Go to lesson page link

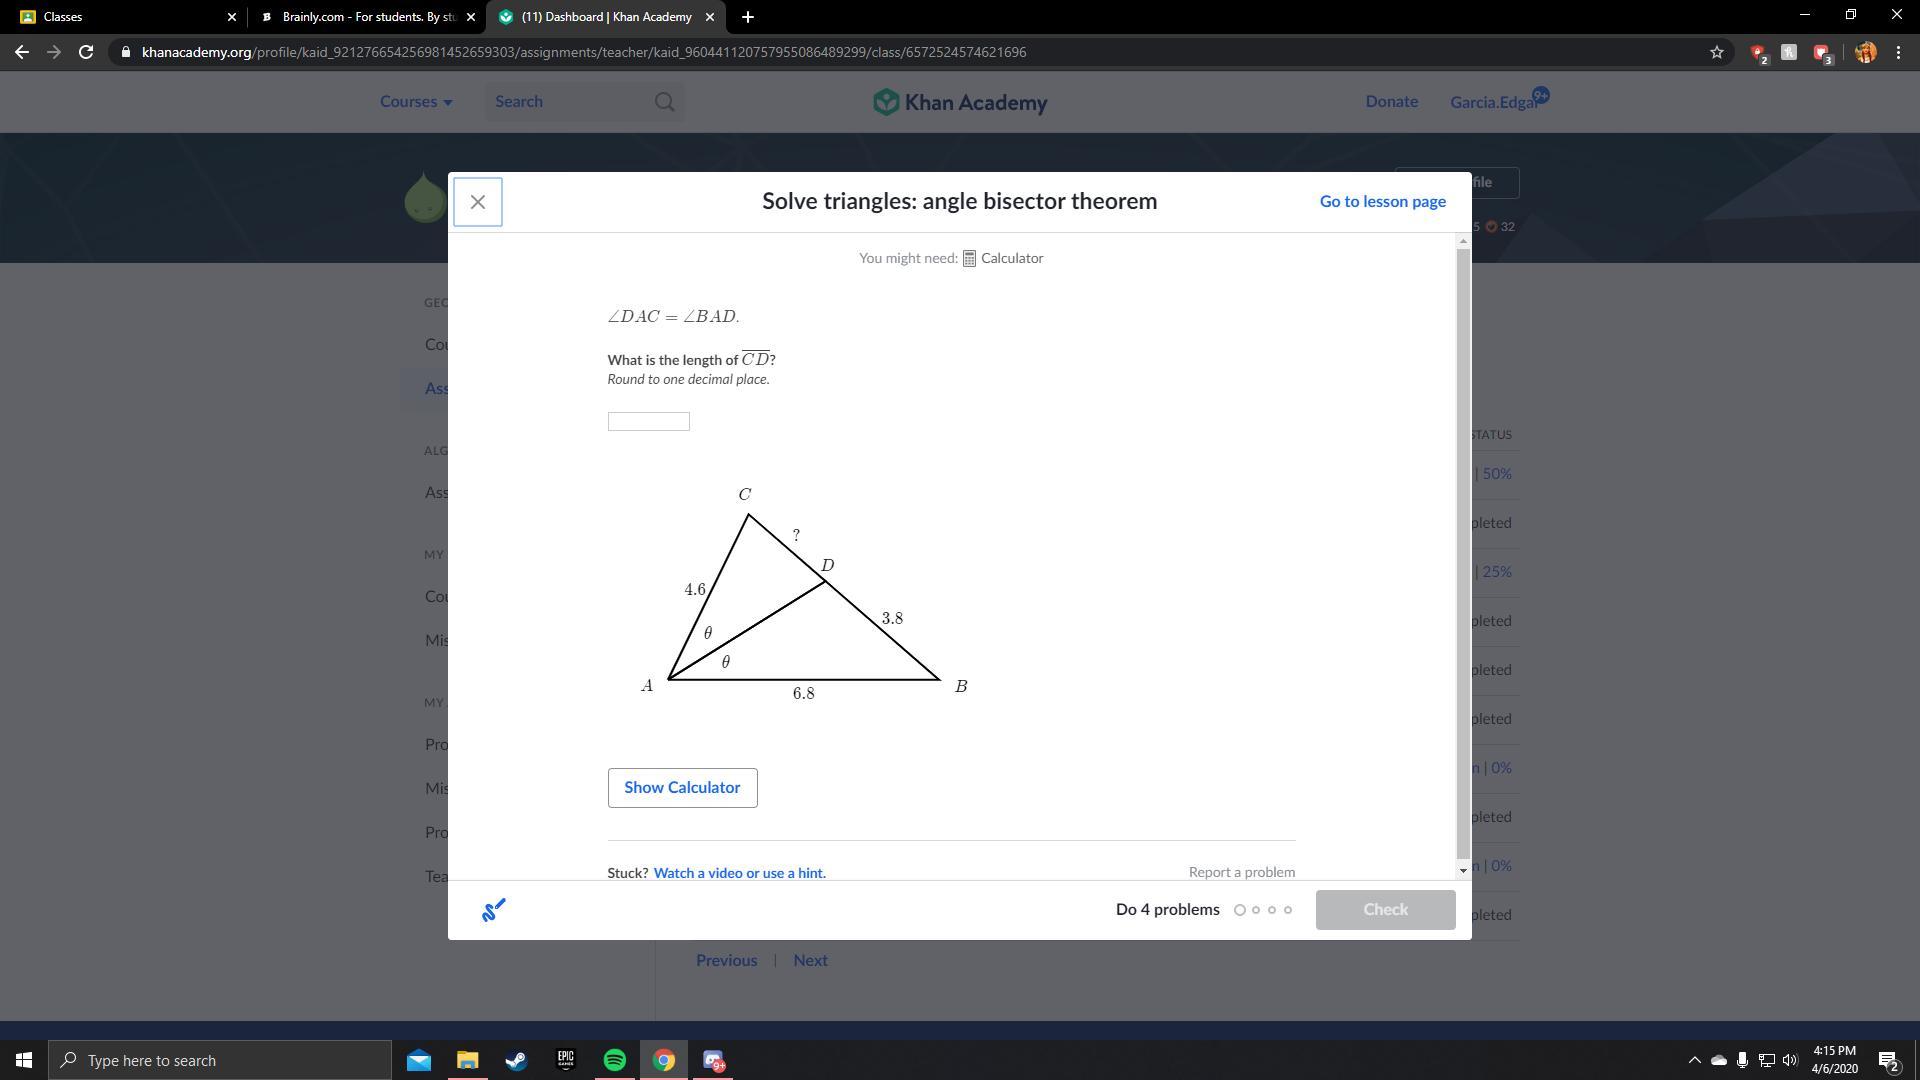click(x=1382, y=202)
